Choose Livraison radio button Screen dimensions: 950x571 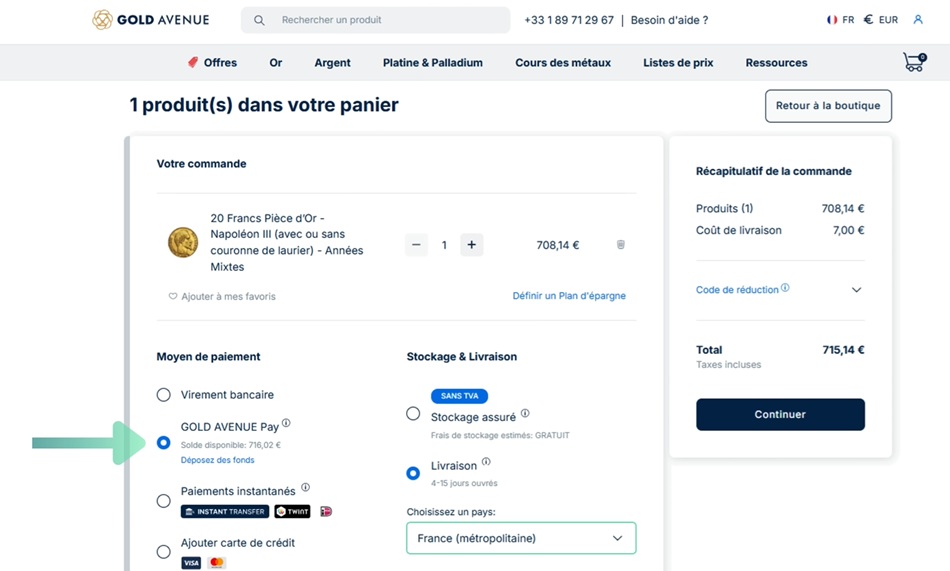413,473
